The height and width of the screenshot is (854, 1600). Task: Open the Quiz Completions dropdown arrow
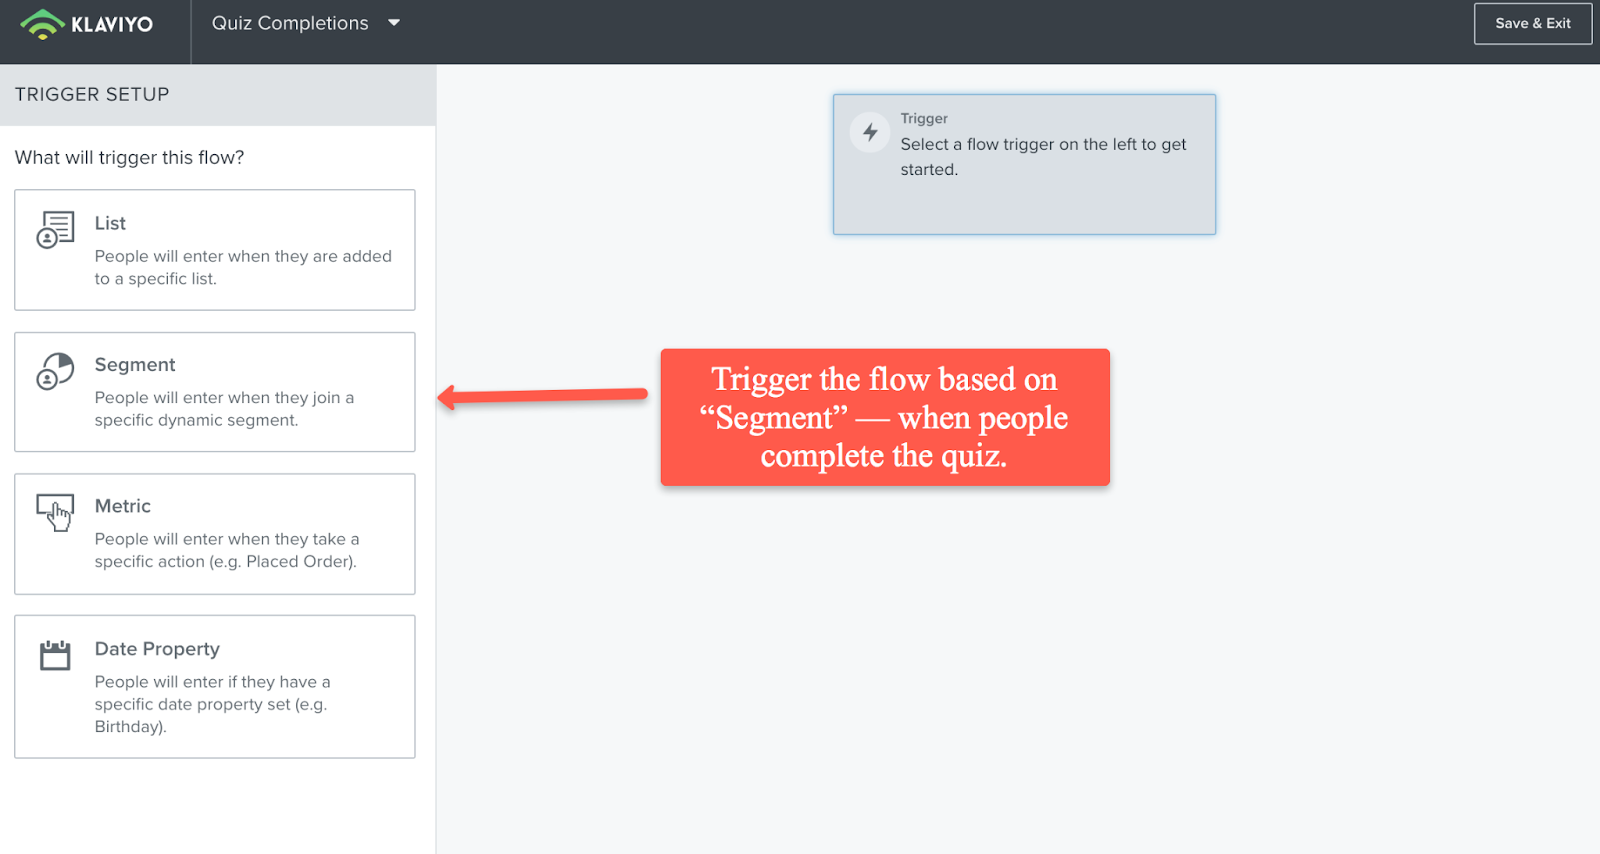[x=394, y=23]
